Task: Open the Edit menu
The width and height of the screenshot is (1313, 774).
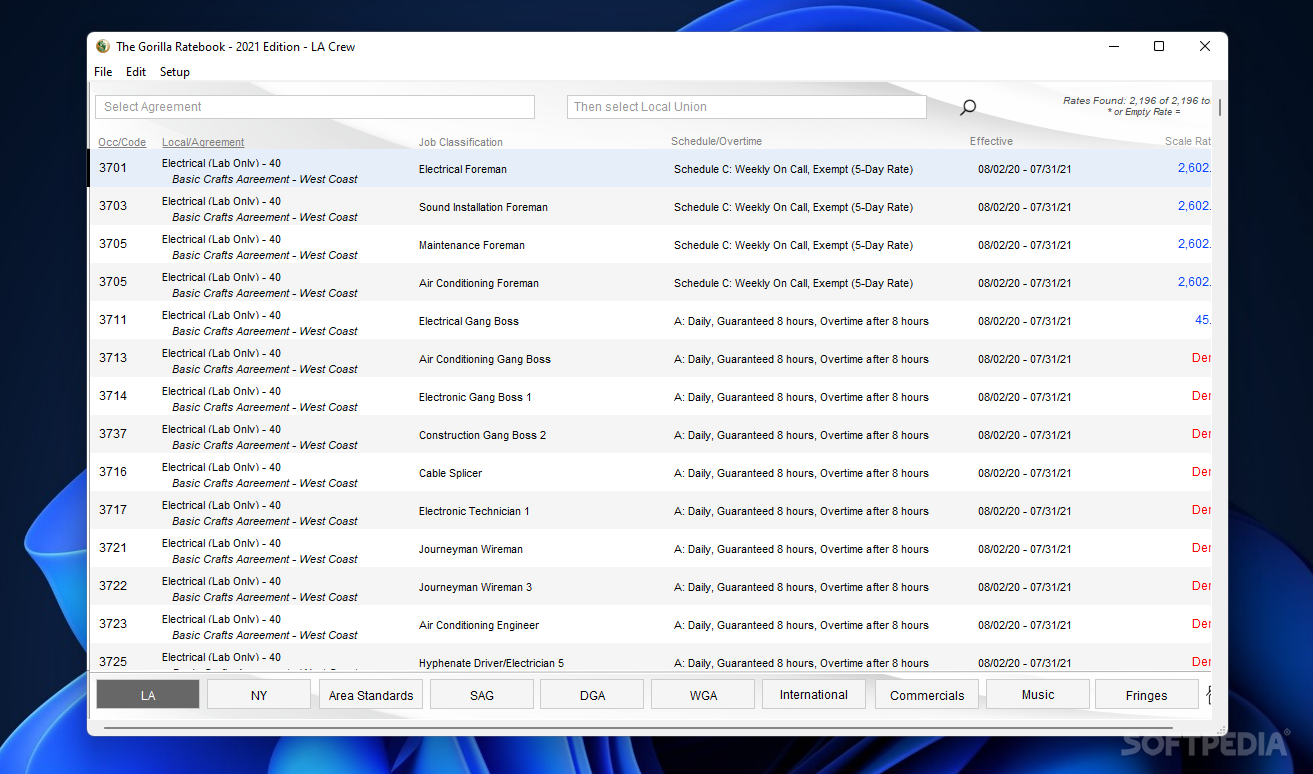Action: 136,72
